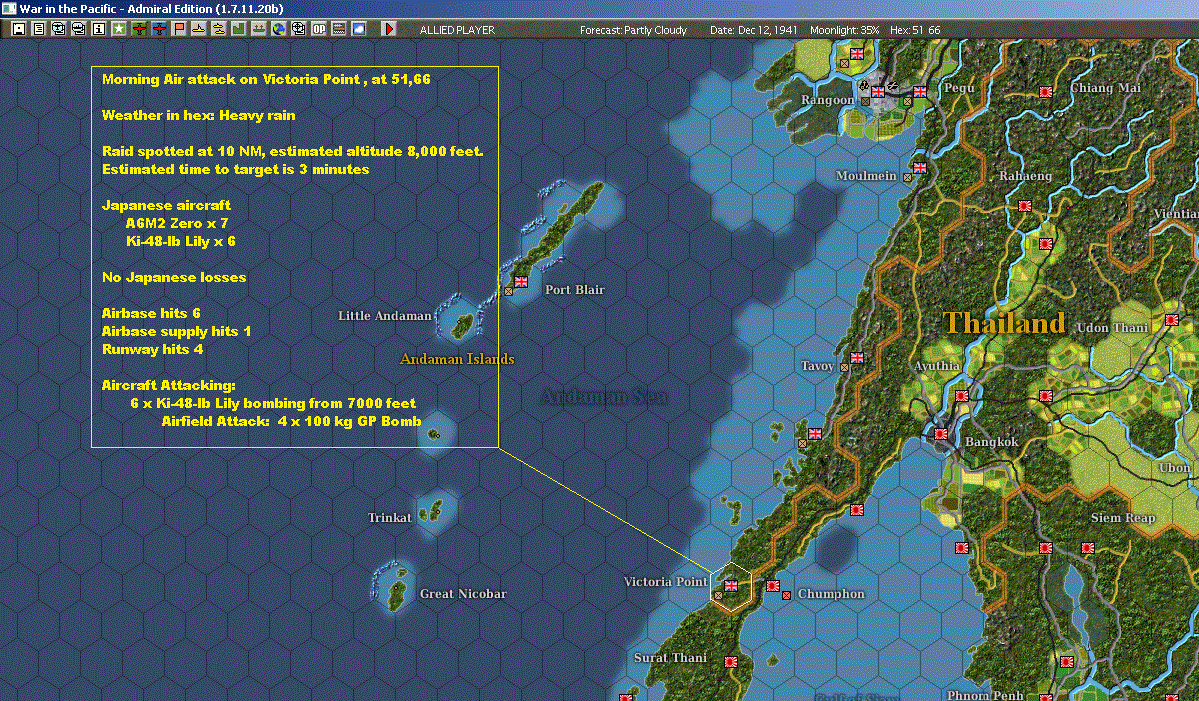Click 'Runway hits 4' report line

pos(153,349)
